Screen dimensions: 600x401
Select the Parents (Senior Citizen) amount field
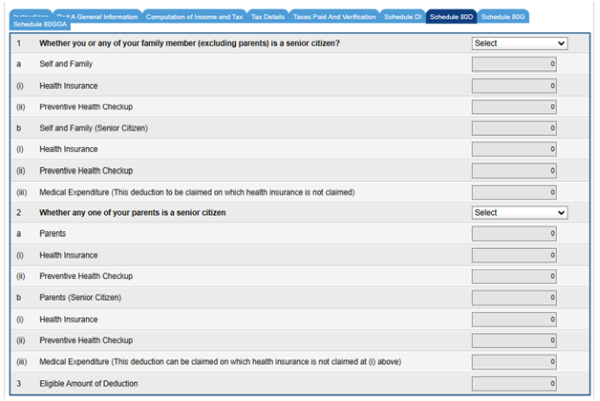point(514,298)
